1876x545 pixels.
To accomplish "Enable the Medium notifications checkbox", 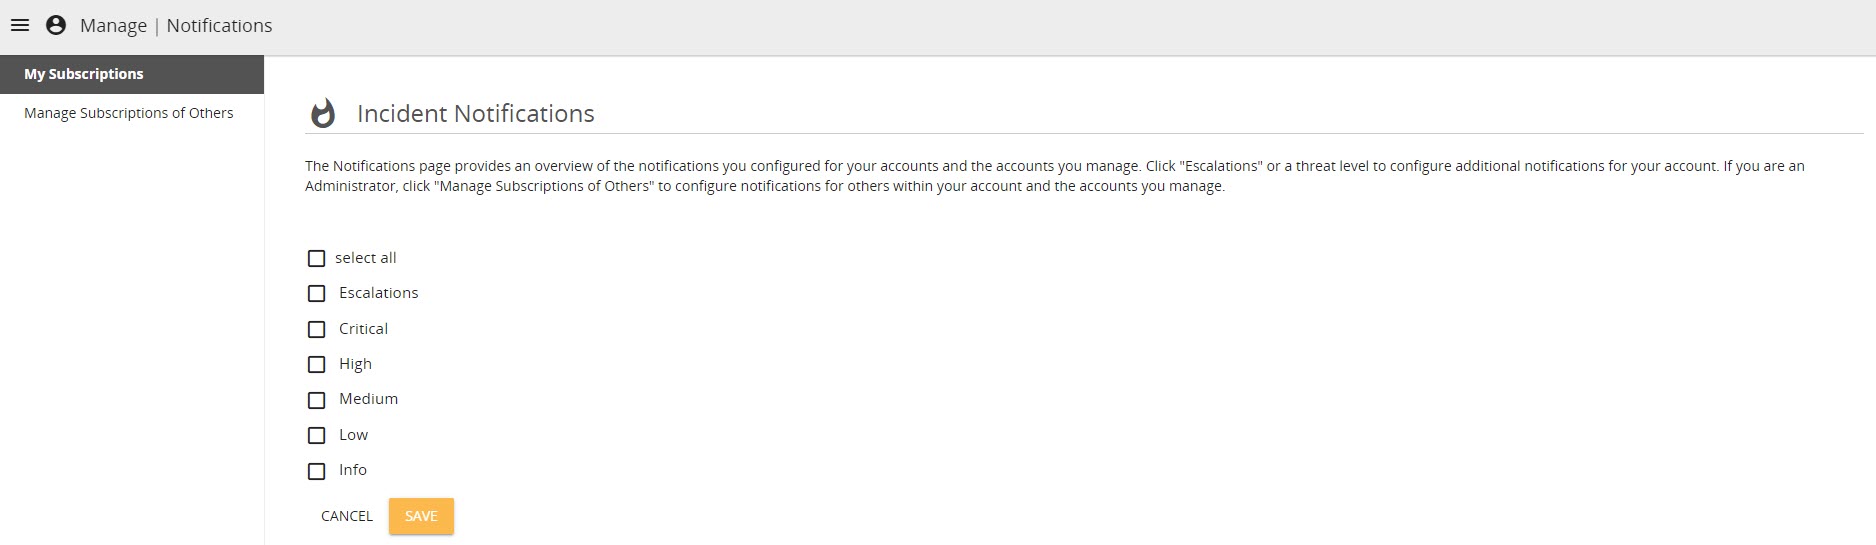I will click(x=316, y=400).
